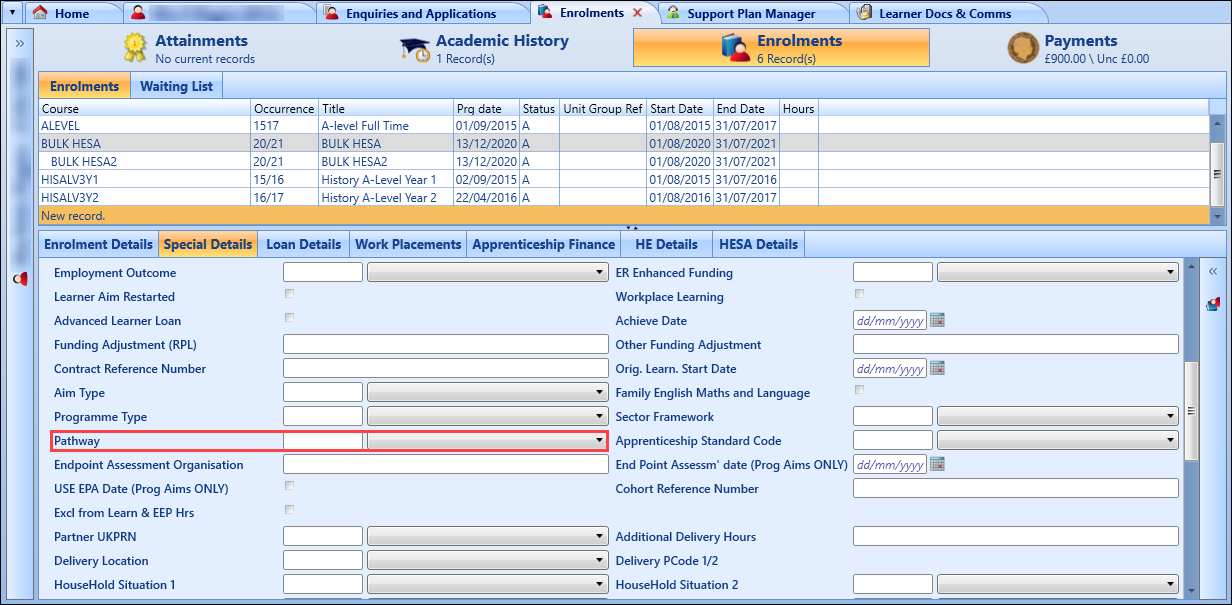The height and width of the screenshot is (605, 1232).
Task: Click the Contract Reference Number input field
Action: tap(445, 368)
